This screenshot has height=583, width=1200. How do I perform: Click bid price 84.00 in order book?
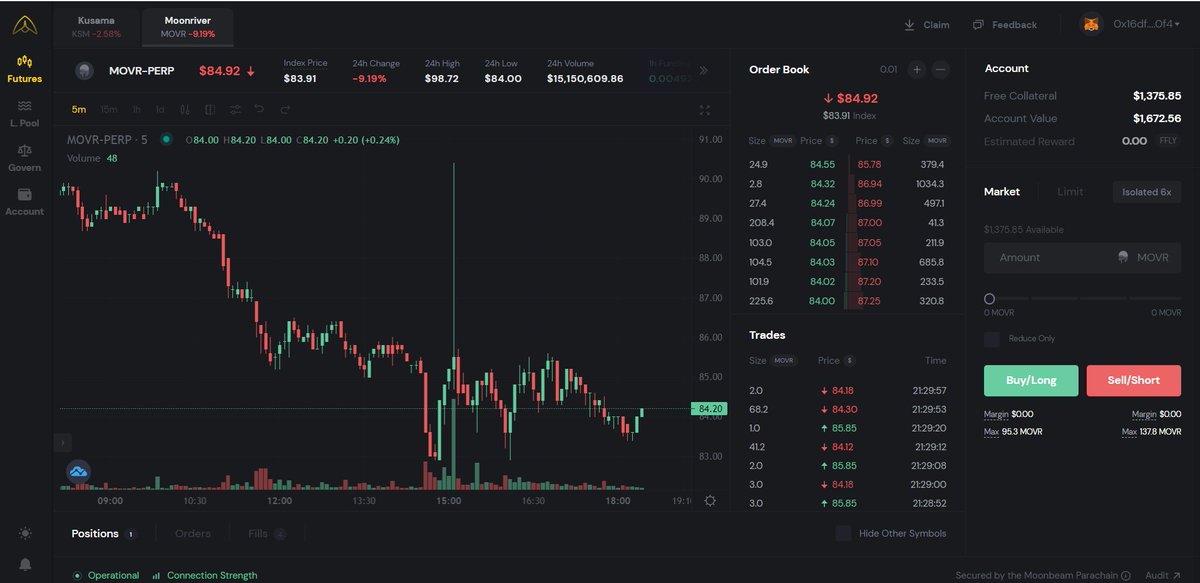coord(822,301)
